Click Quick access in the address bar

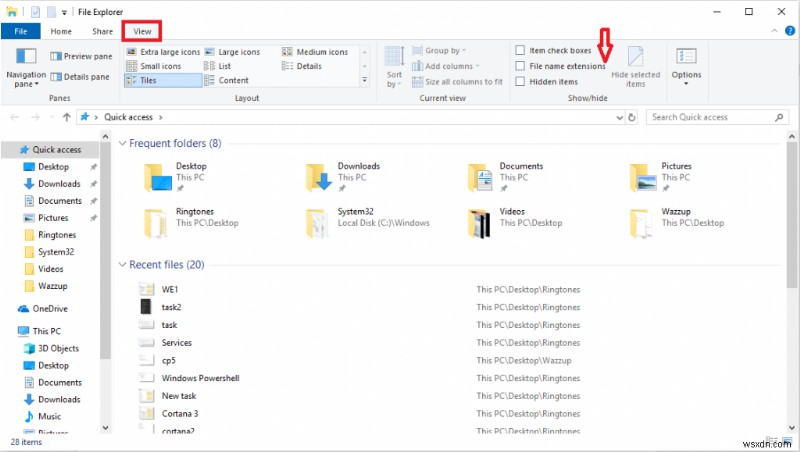click(x=129, y=117)
